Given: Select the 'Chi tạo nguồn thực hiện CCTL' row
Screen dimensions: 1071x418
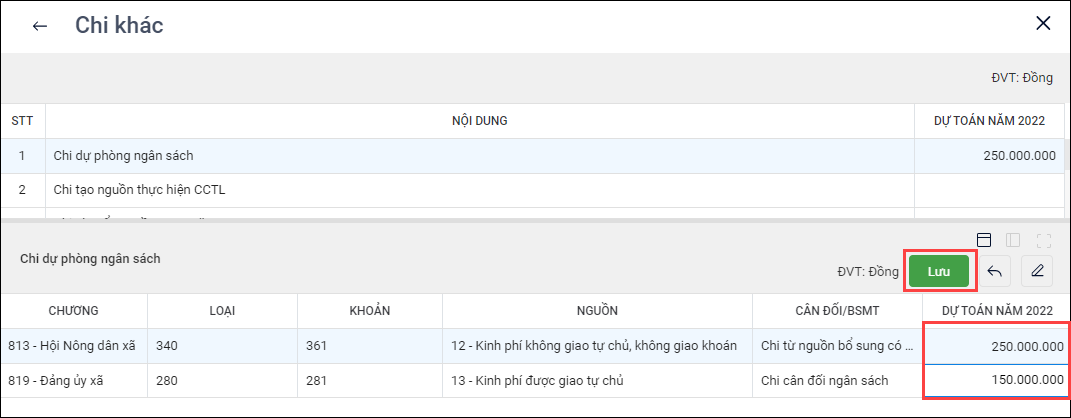Looking at the screenshot, I should (x=480, y=190).
